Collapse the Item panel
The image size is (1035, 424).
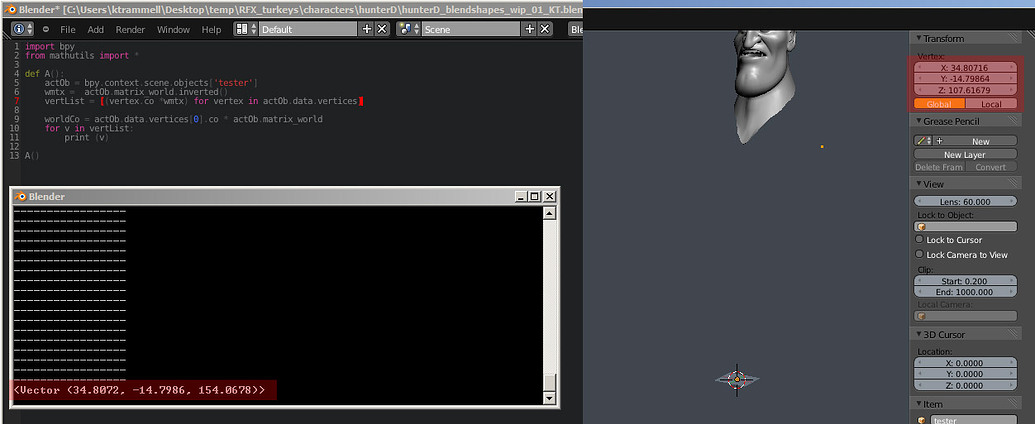(919, 404)
